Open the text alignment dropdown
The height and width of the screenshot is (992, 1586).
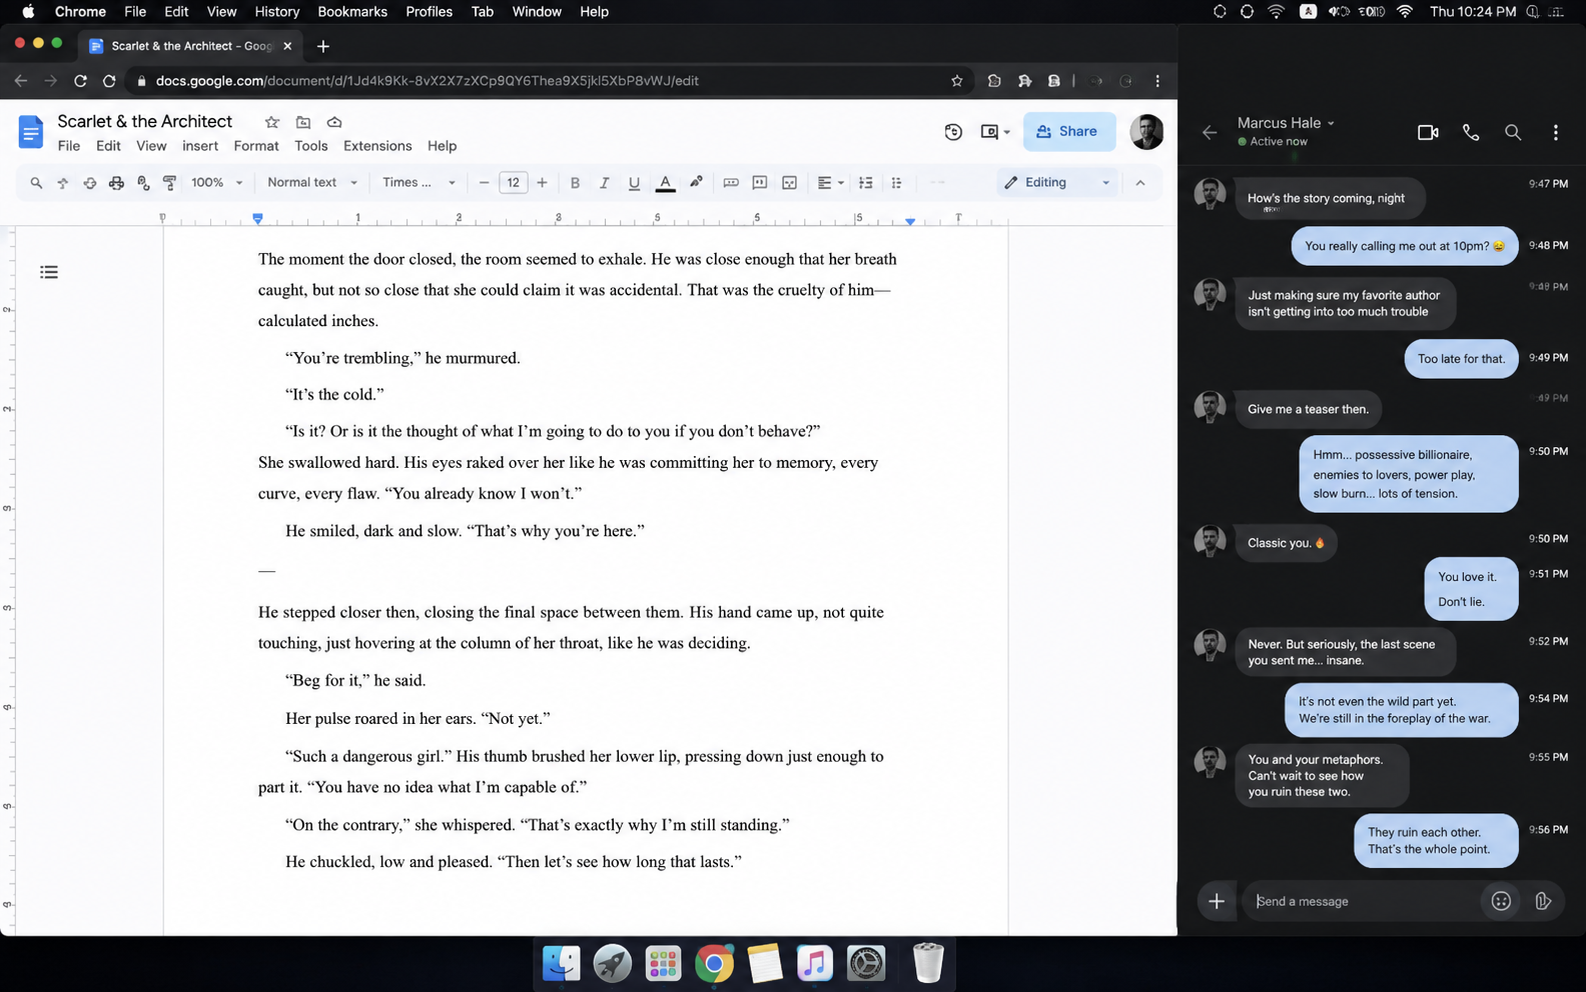830,183
